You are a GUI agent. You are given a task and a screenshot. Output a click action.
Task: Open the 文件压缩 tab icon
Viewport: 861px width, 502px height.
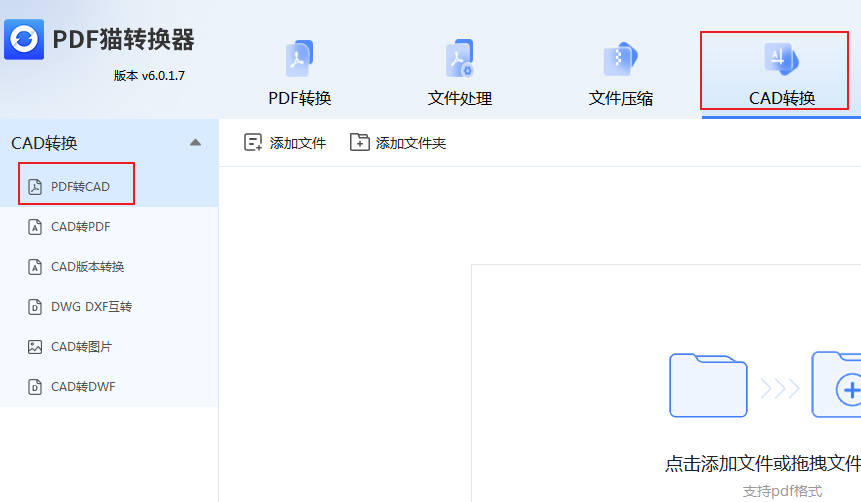pos(620,58)
